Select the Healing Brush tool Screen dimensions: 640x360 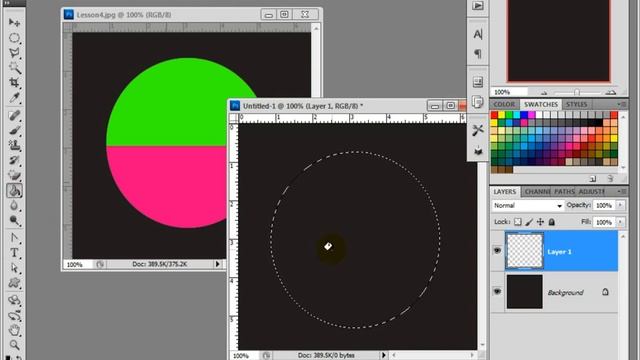coord(14,115)
